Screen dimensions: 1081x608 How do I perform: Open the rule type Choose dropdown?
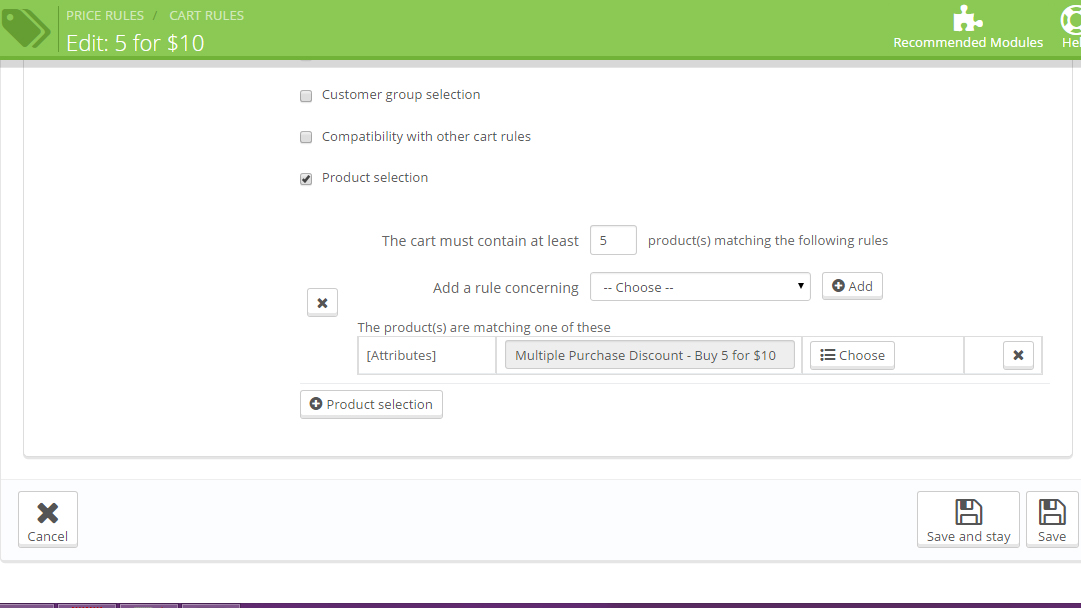tap(700, 287)
